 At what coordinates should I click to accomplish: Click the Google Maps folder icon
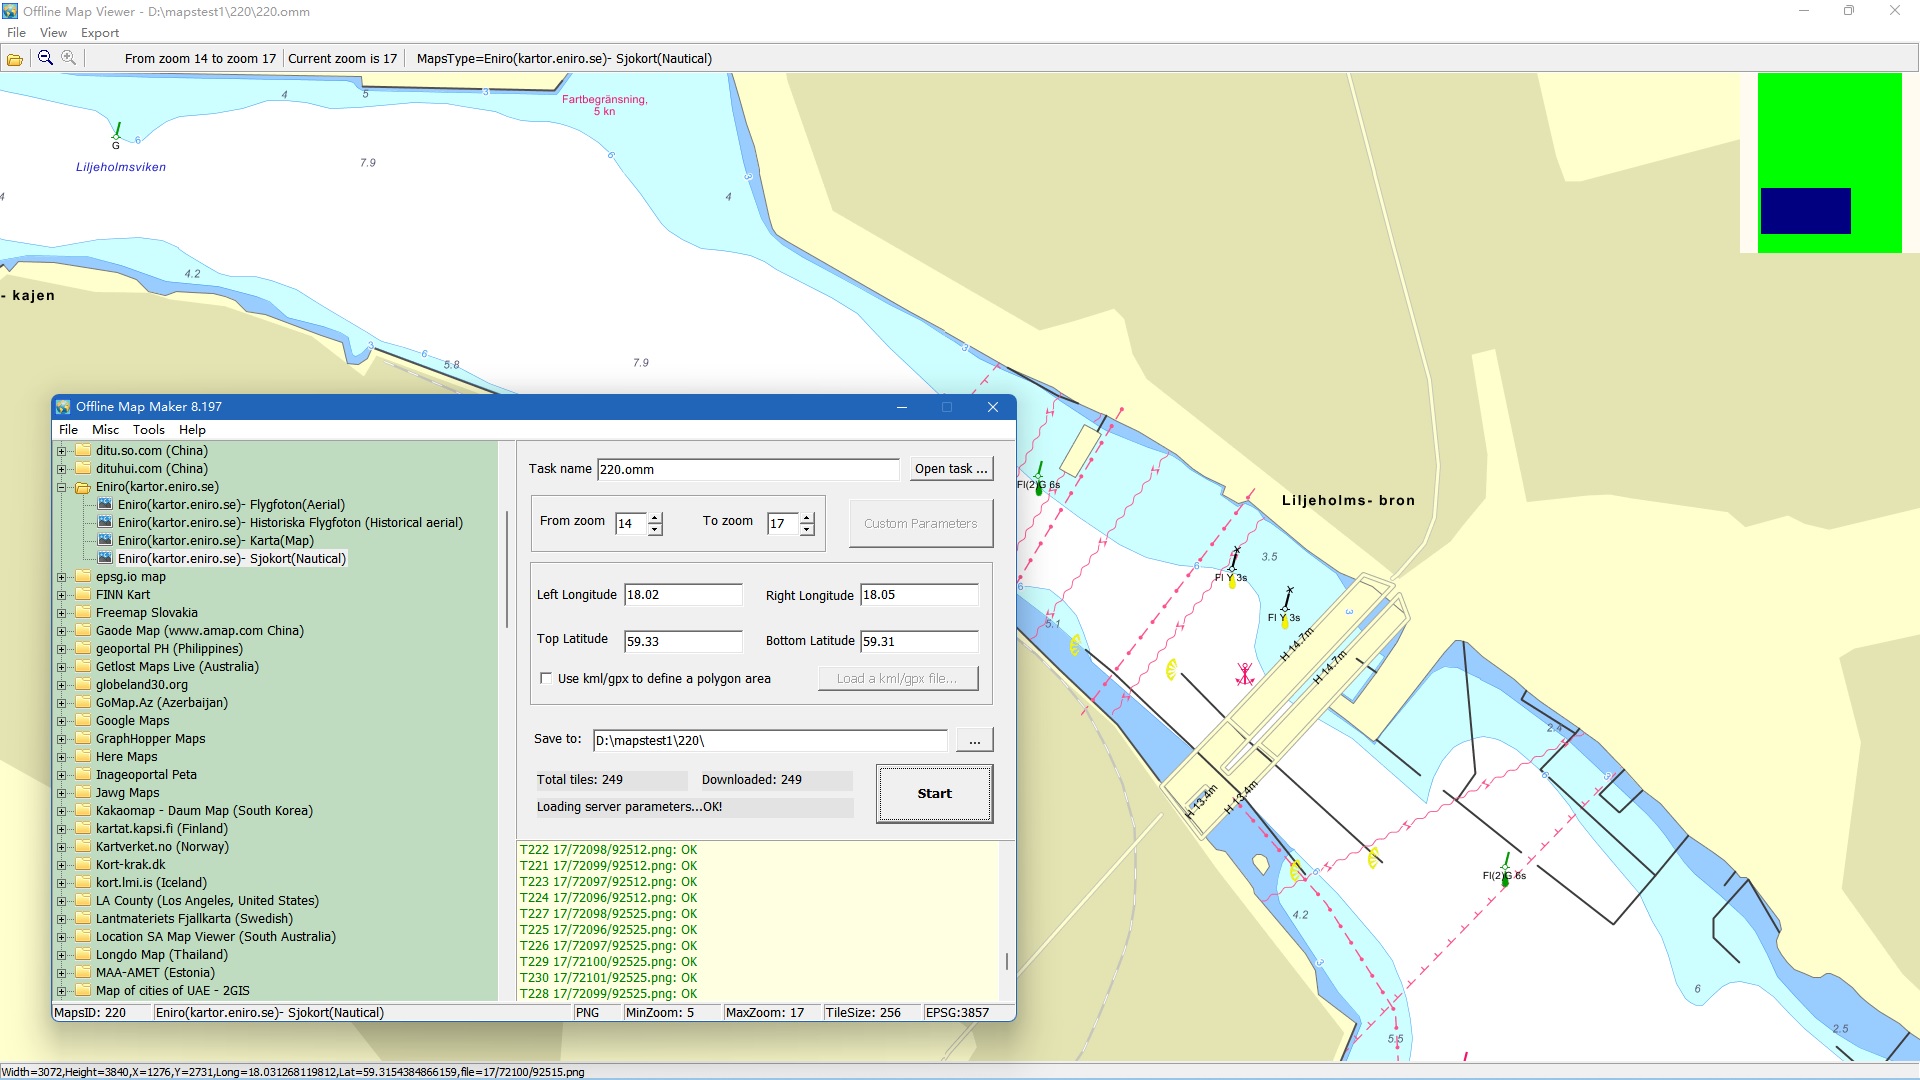[83, 721]
